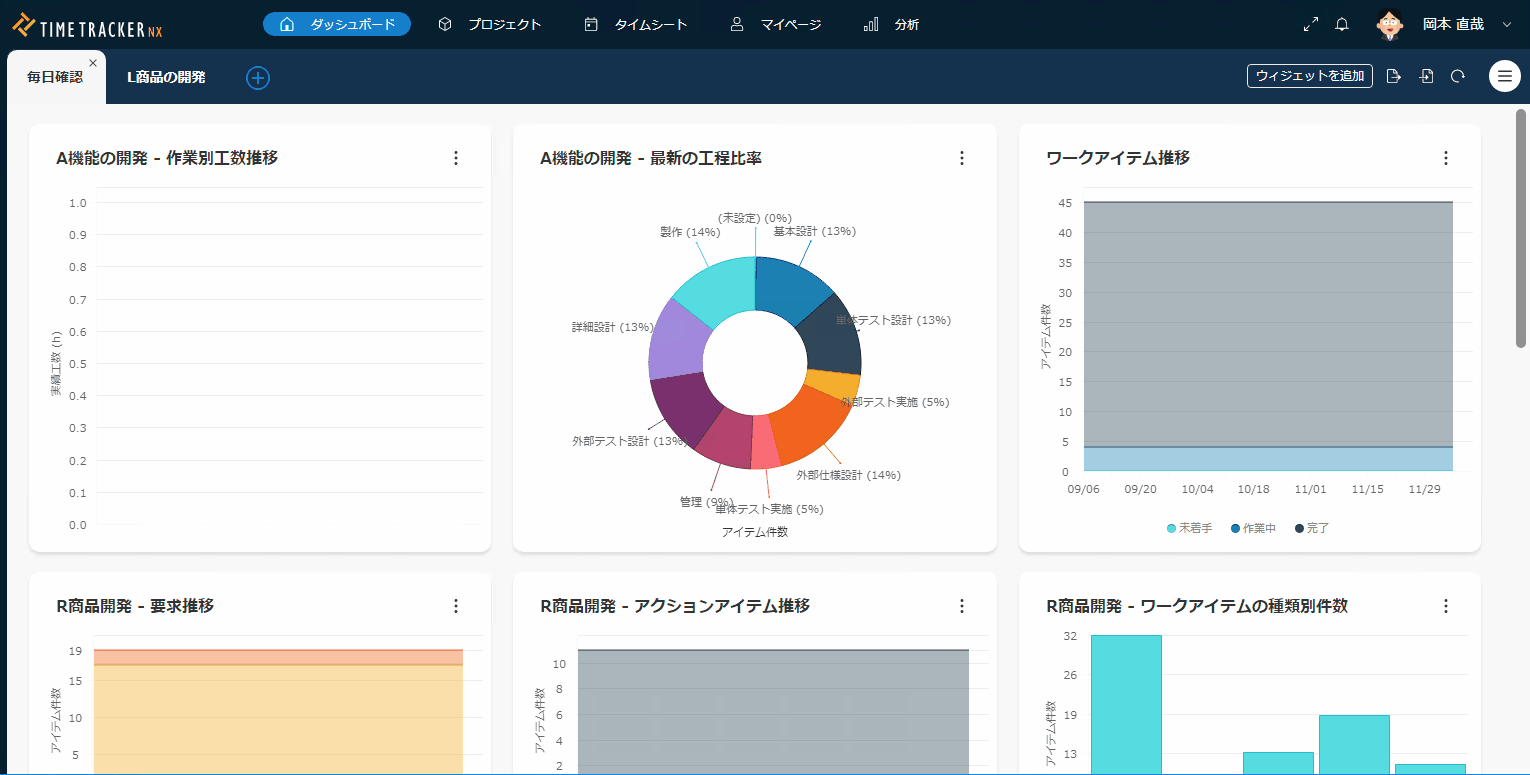Image resolution: width=1530 pixels, height=775 pixels.
Task: Add a new dashboard tab with plus icon
Action: pos(258,77)
